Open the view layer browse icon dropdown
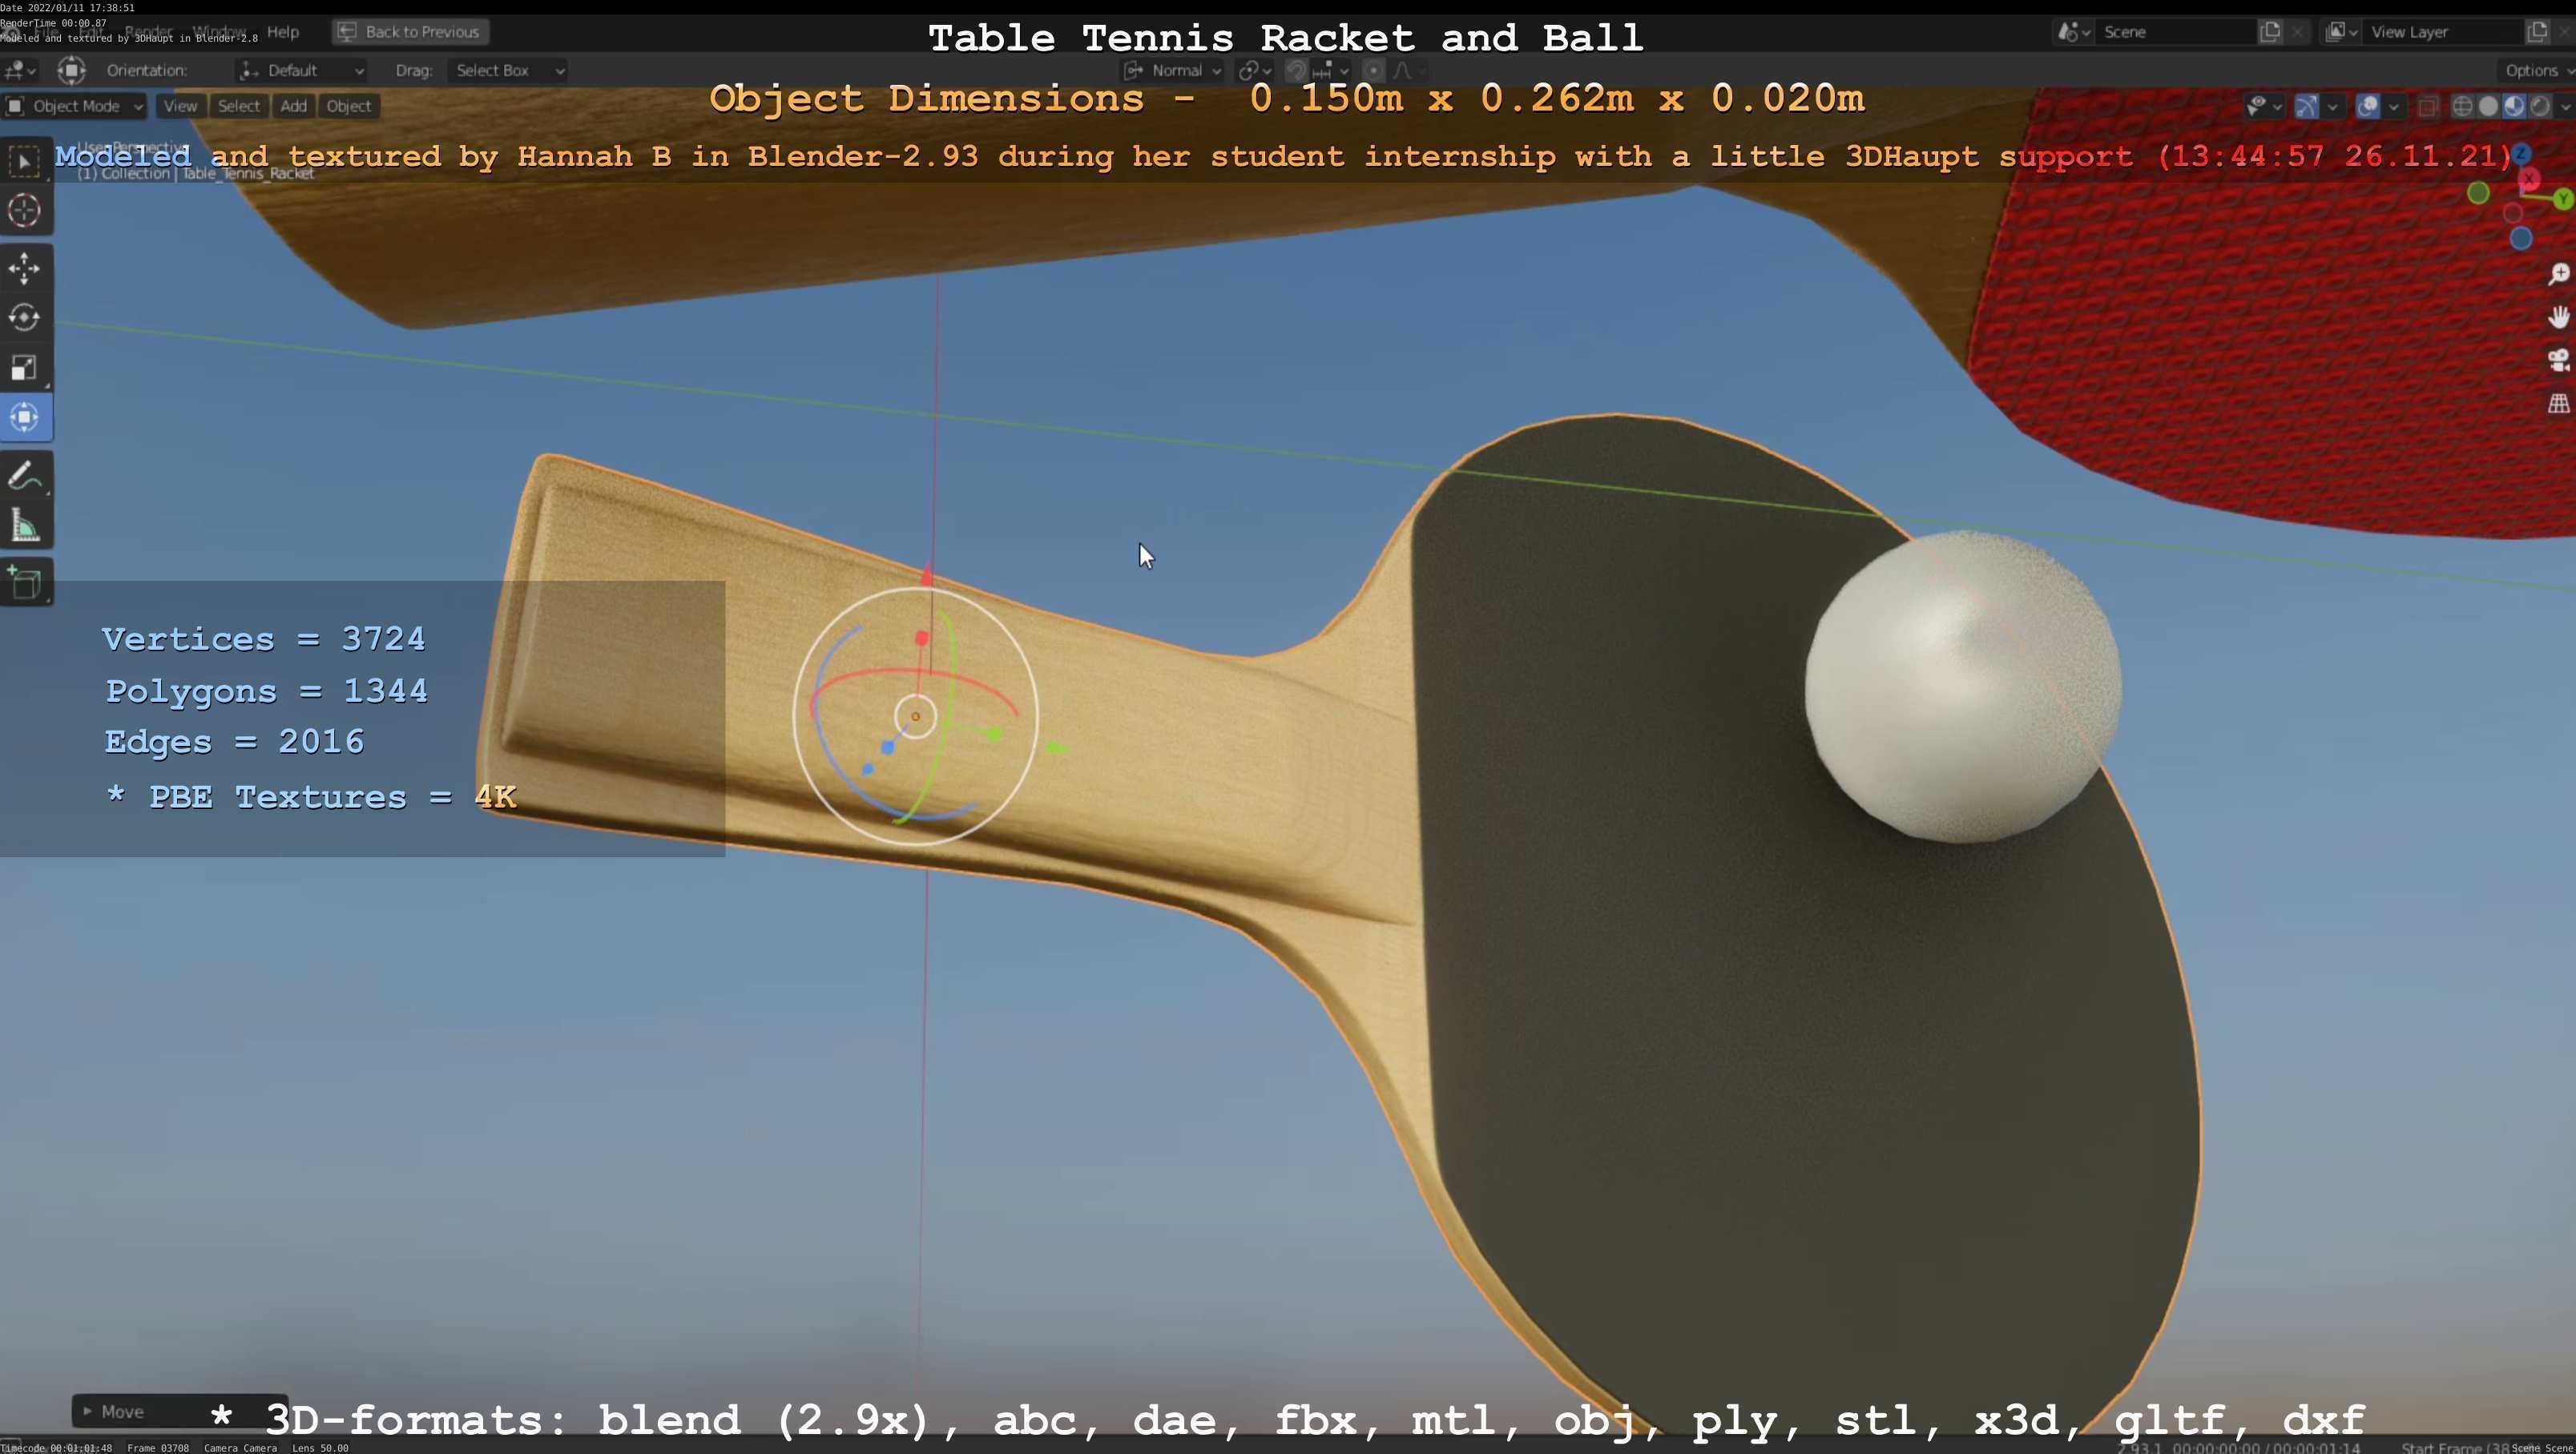Image resolution: width=2576 pixels, height=1454 pixels. [2340, 32]
